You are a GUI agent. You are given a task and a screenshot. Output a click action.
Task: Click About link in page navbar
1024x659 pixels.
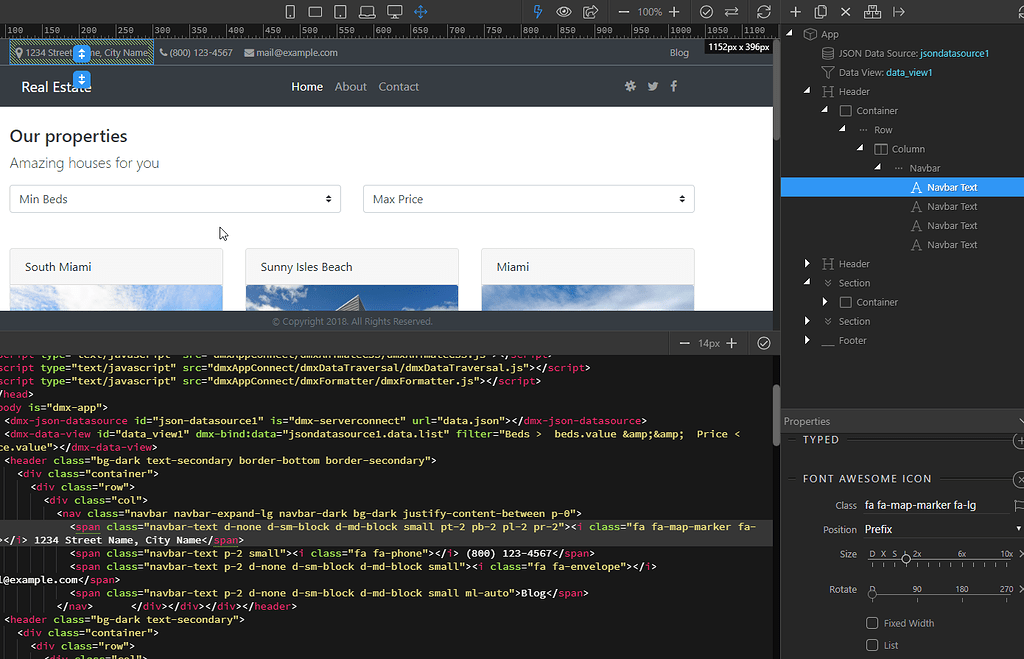click(x=351, y=87)
